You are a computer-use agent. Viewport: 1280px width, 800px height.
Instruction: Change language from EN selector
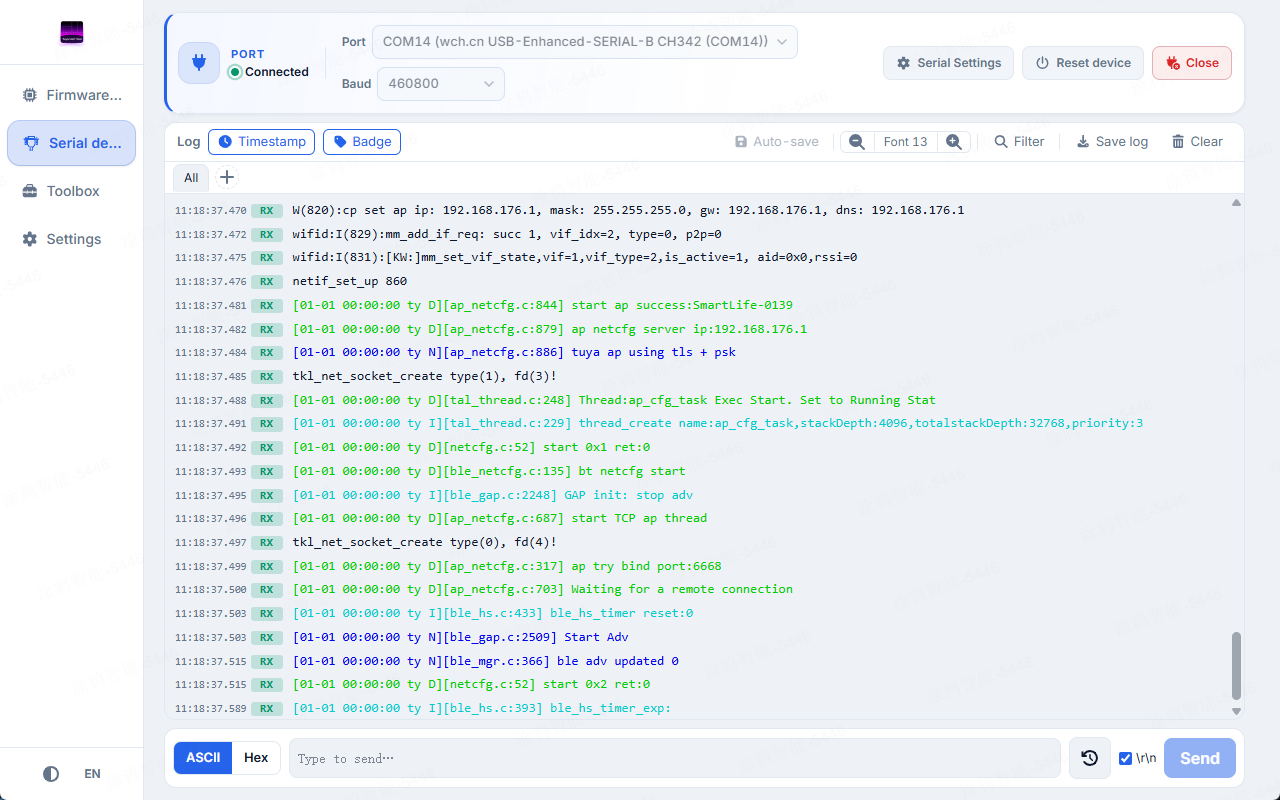click(92, 774)
